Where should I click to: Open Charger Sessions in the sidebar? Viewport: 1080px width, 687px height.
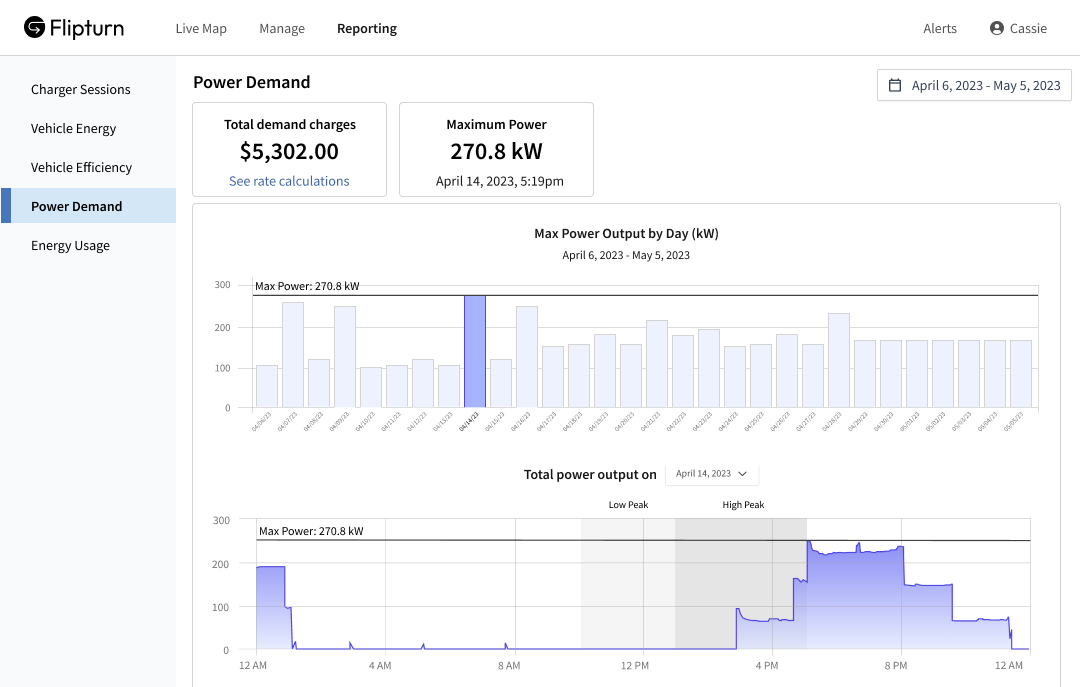pyautogui.click(x=81, y=89)
